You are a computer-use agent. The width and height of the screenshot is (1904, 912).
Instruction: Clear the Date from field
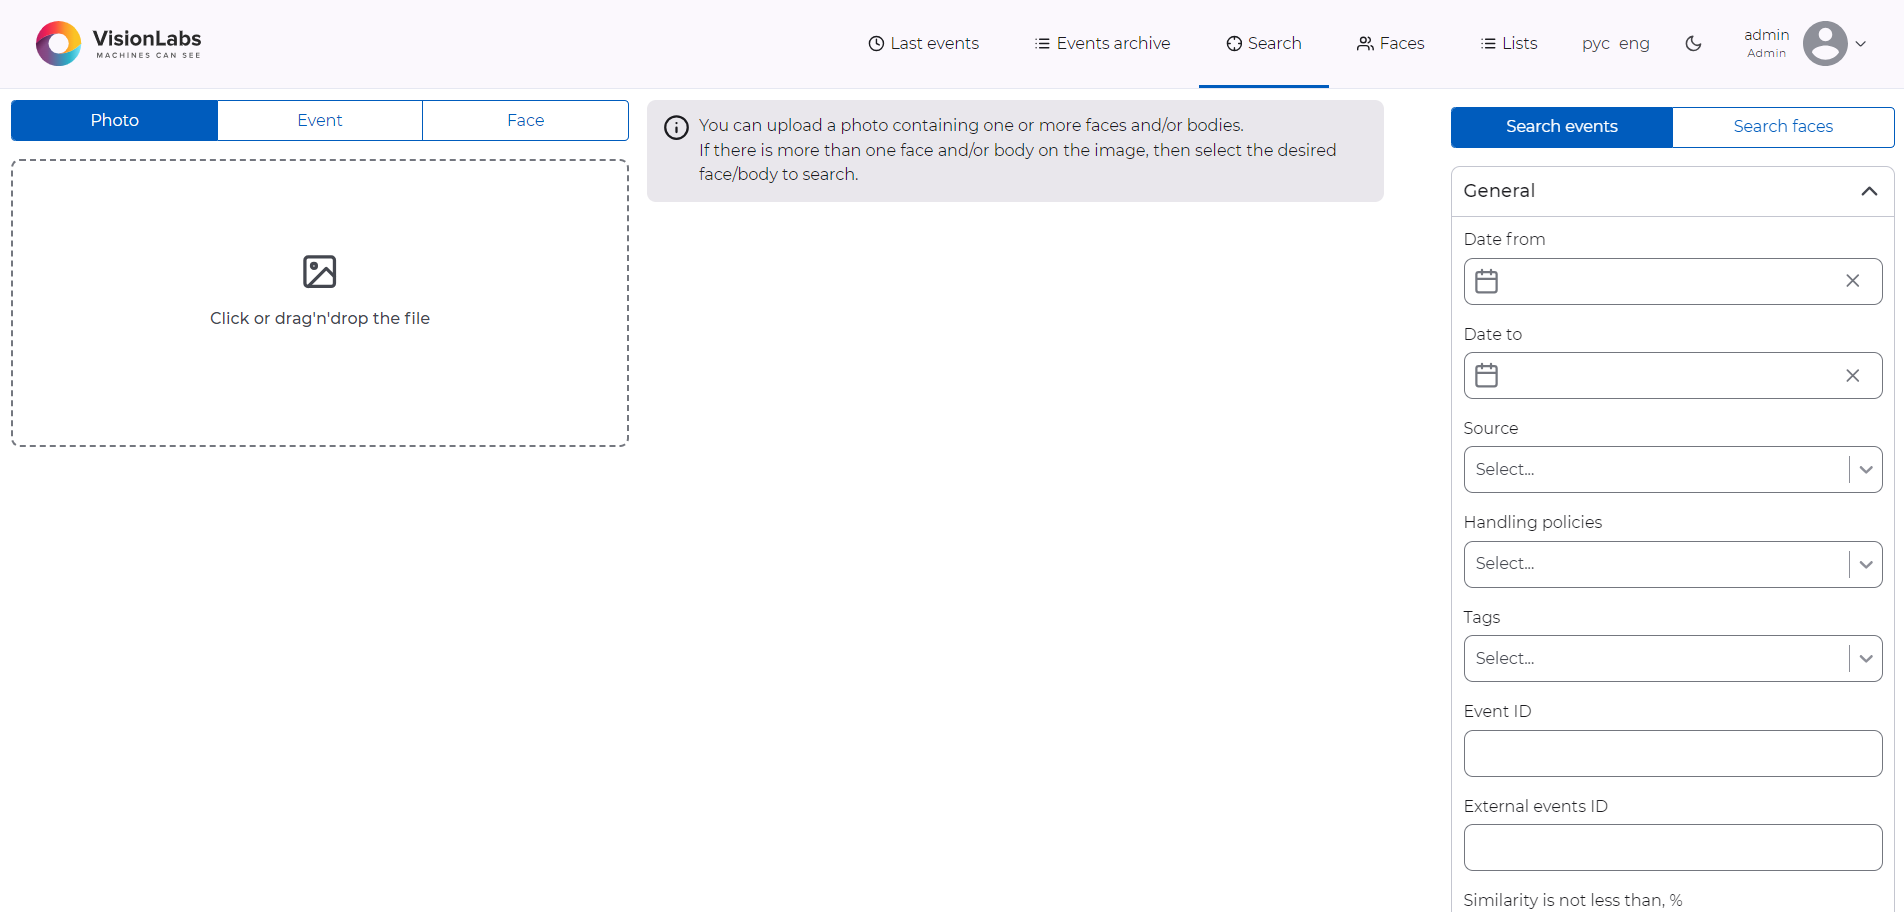coord(1852,281)
